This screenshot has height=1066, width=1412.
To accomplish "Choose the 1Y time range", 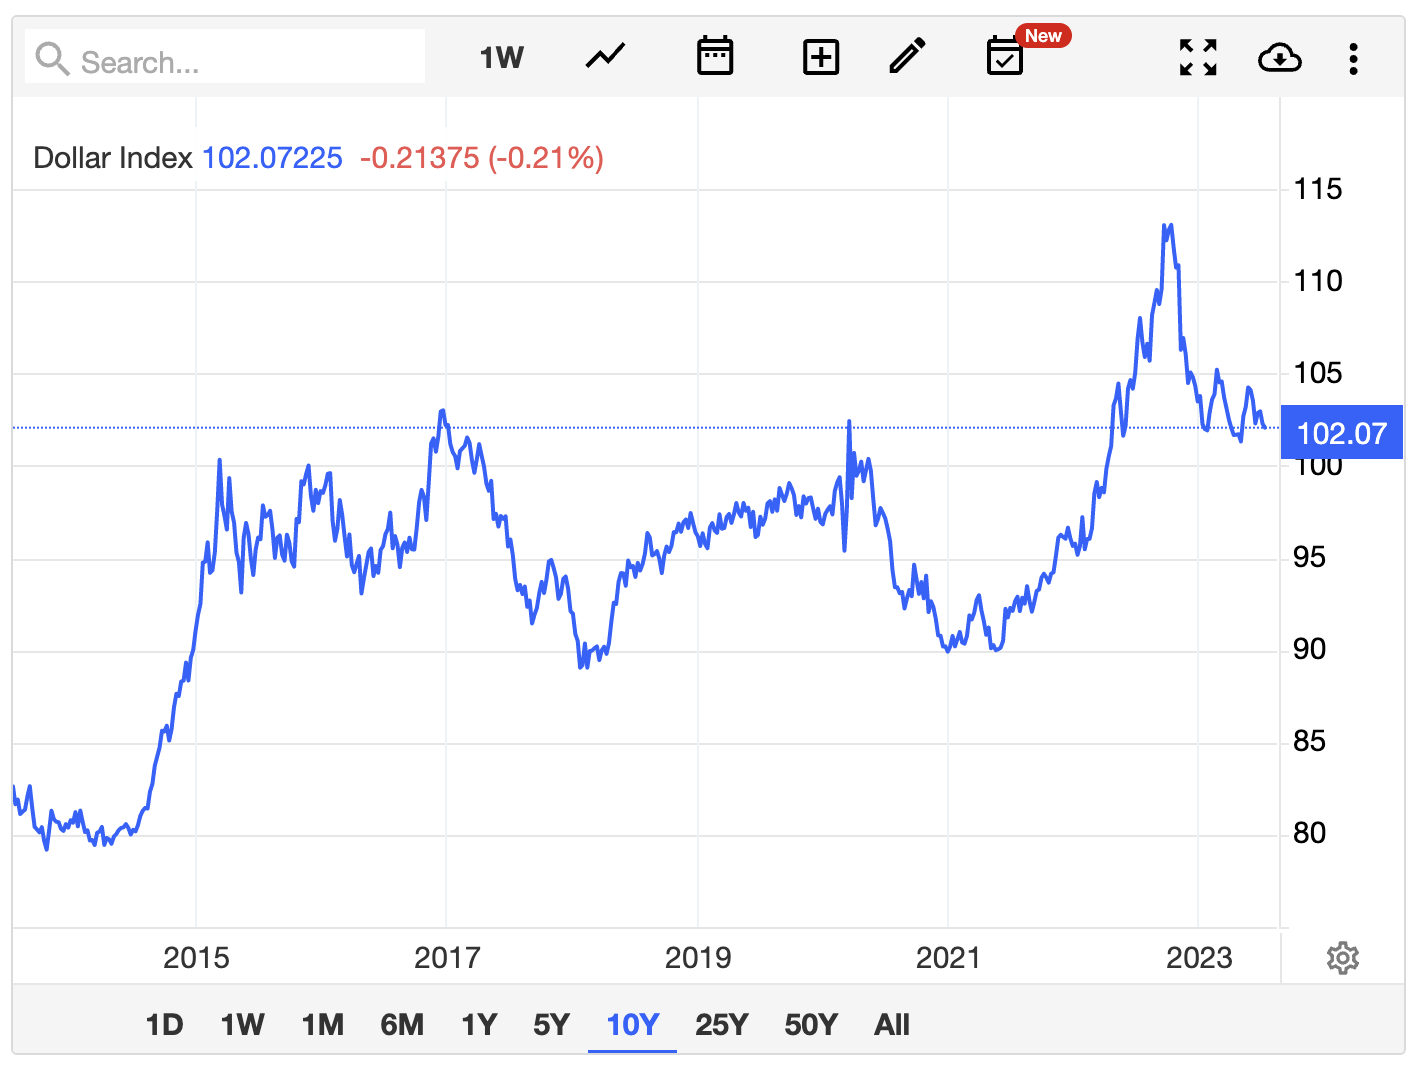I will coord(479,1025).
